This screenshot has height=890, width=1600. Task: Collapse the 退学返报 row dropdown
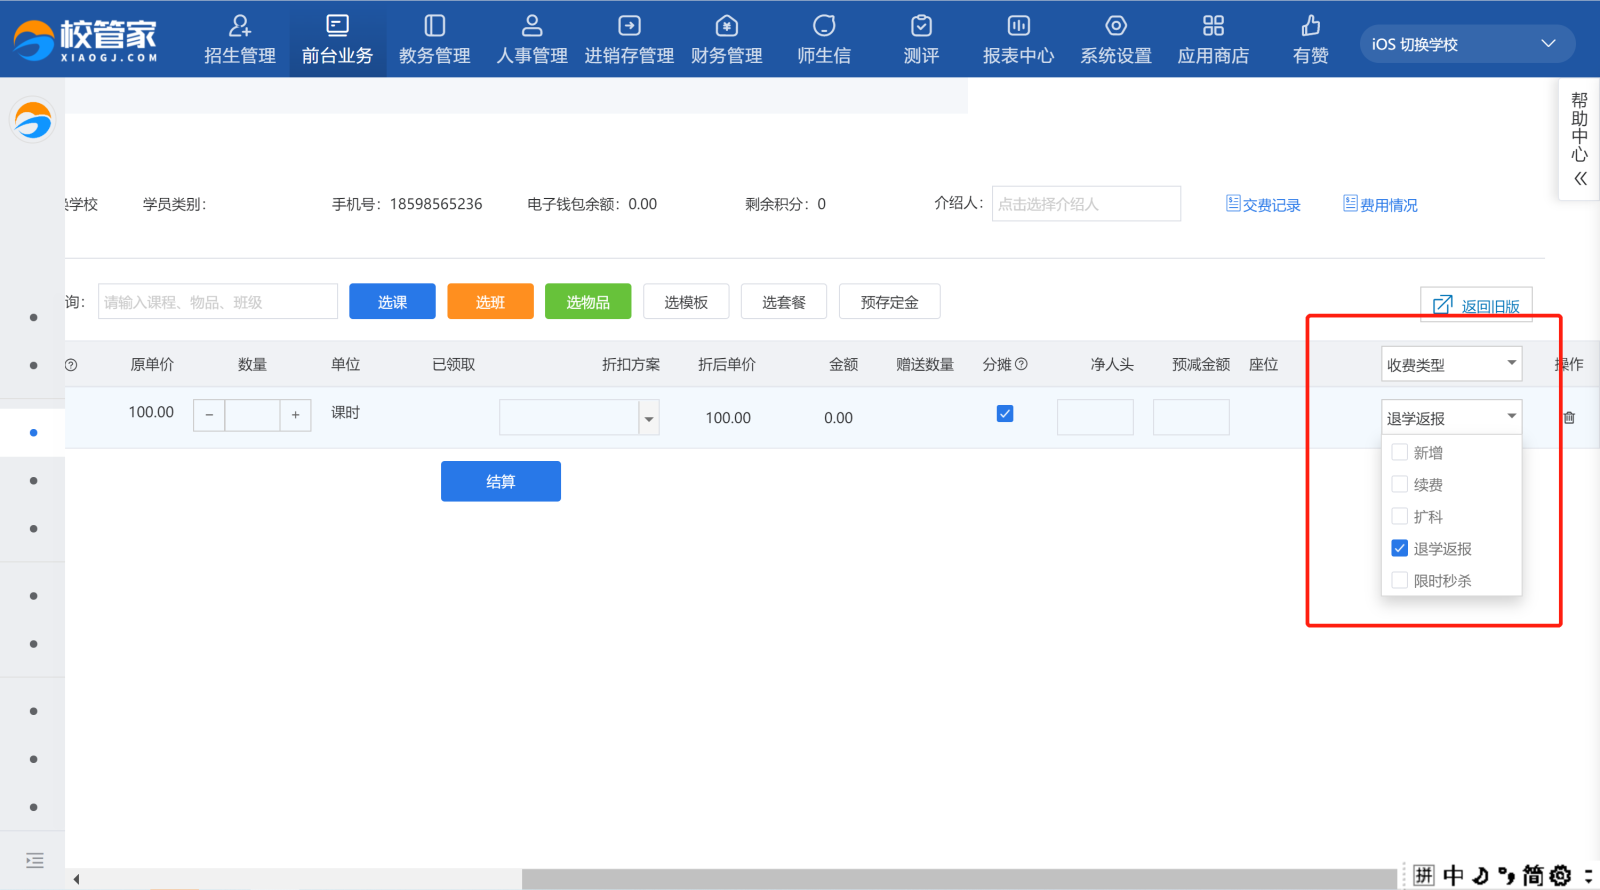[x=1452, y=417]
